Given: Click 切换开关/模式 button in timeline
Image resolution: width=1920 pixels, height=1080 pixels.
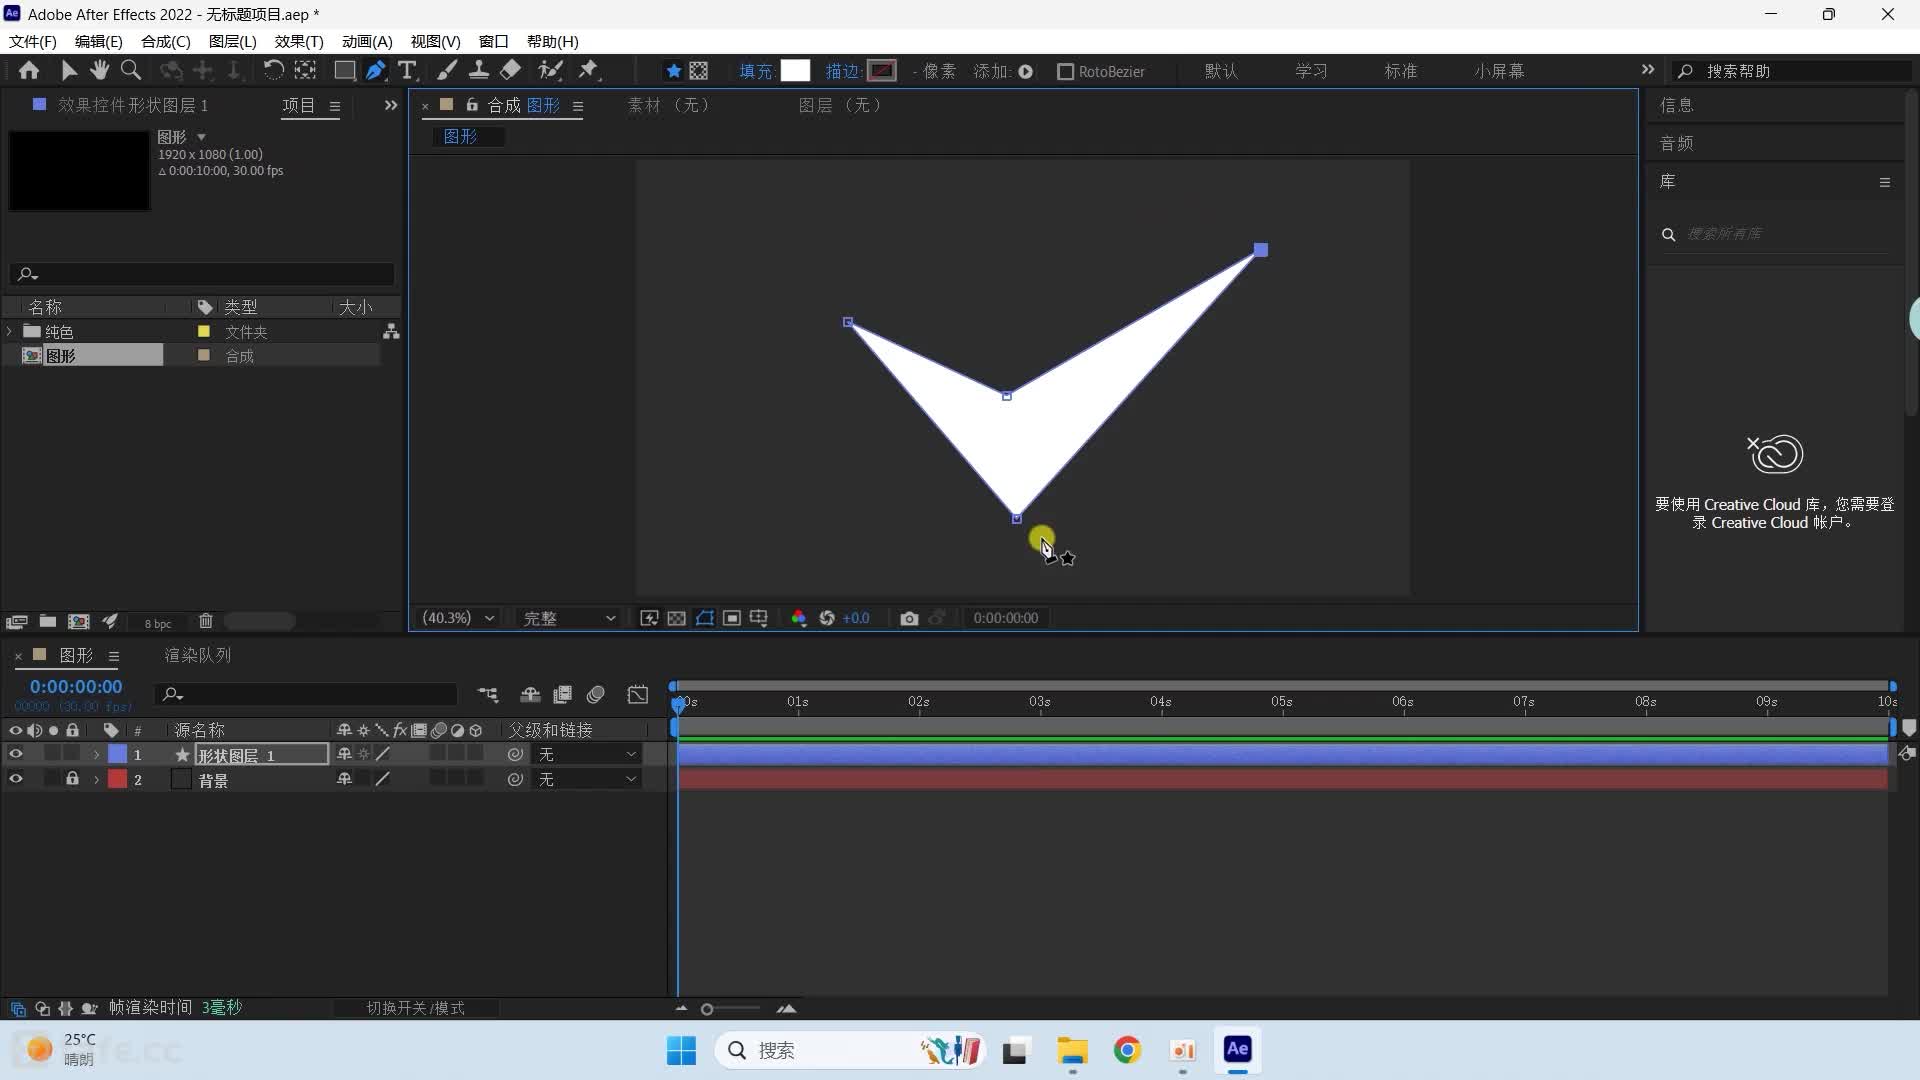Looking at the screenshot, I should (x=415, y=1008).
